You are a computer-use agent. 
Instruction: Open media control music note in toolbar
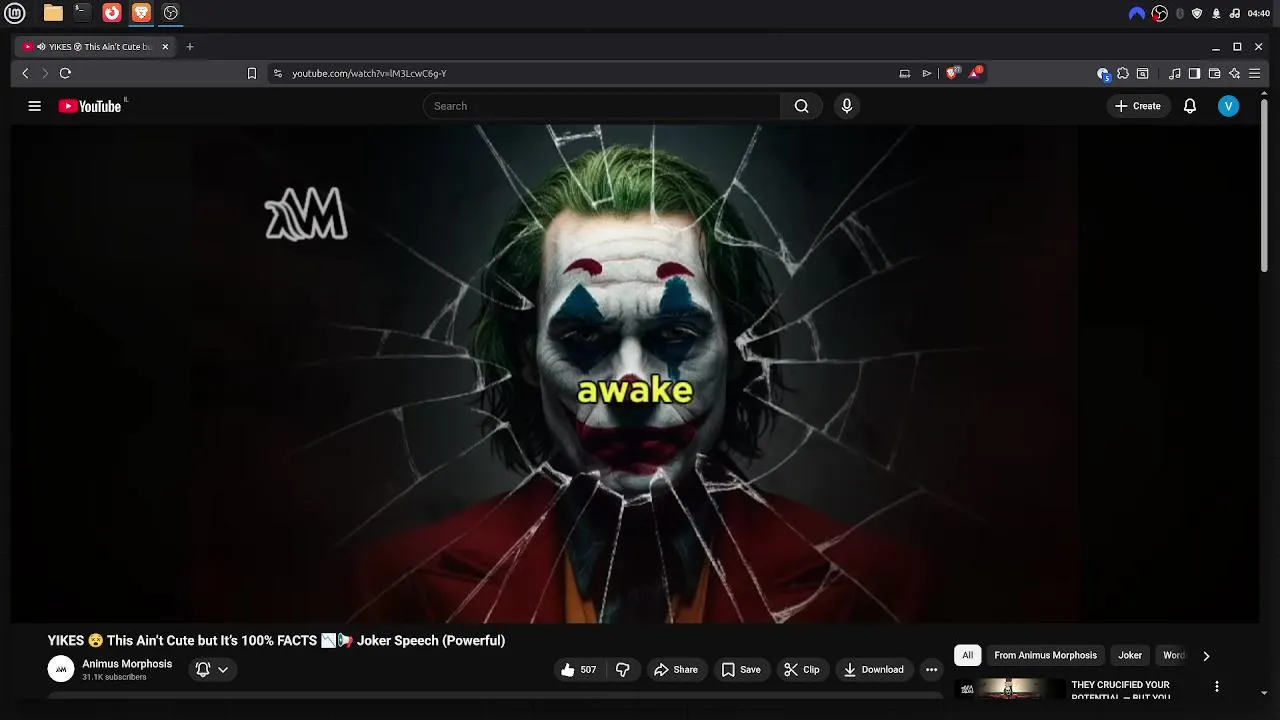pos(1175,73)
